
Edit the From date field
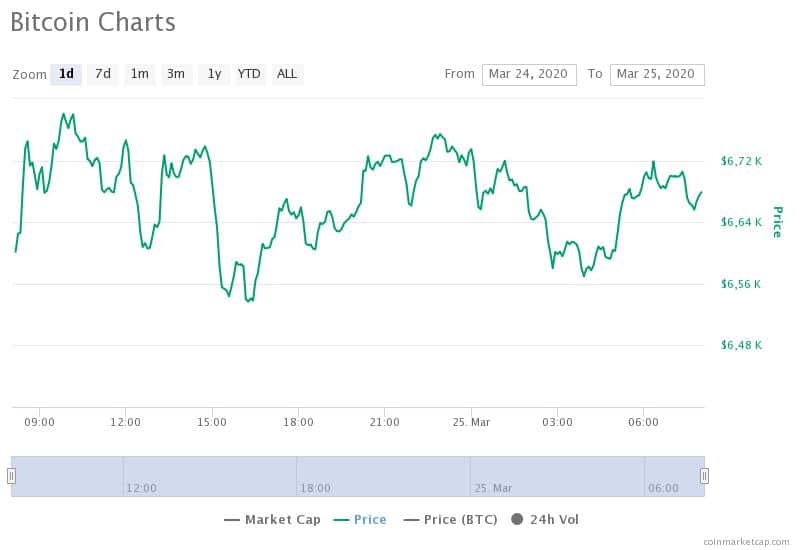tap(529, 74)
